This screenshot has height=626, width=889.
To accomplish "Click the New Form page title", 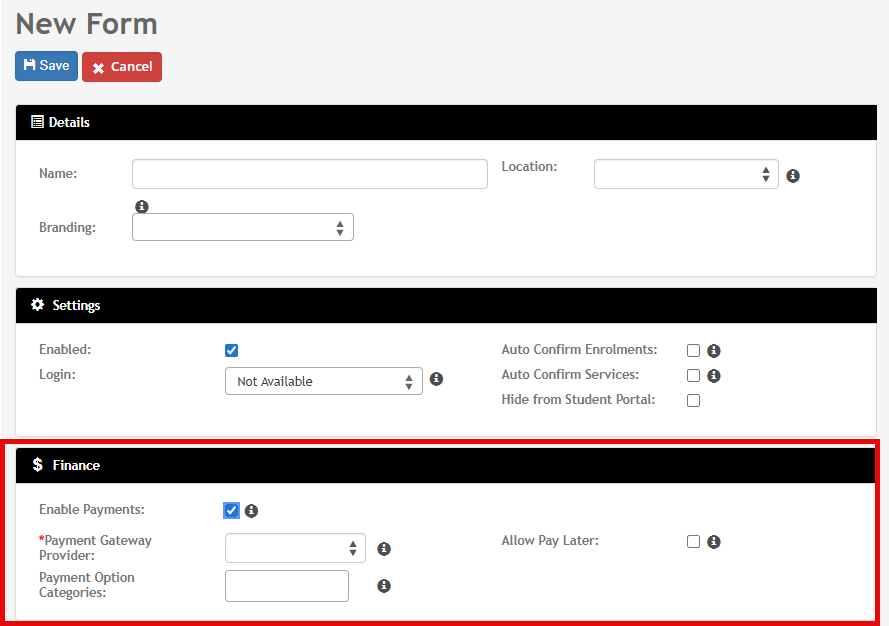I will (86, 24).
